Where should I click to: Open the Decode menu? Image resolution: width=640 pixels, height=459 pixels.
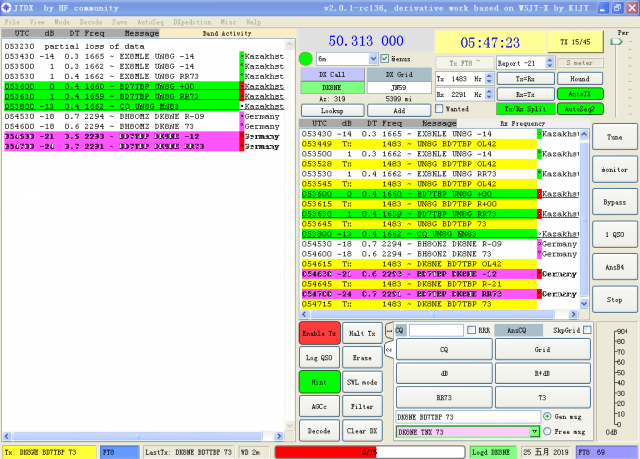click(x=91, y=22)
